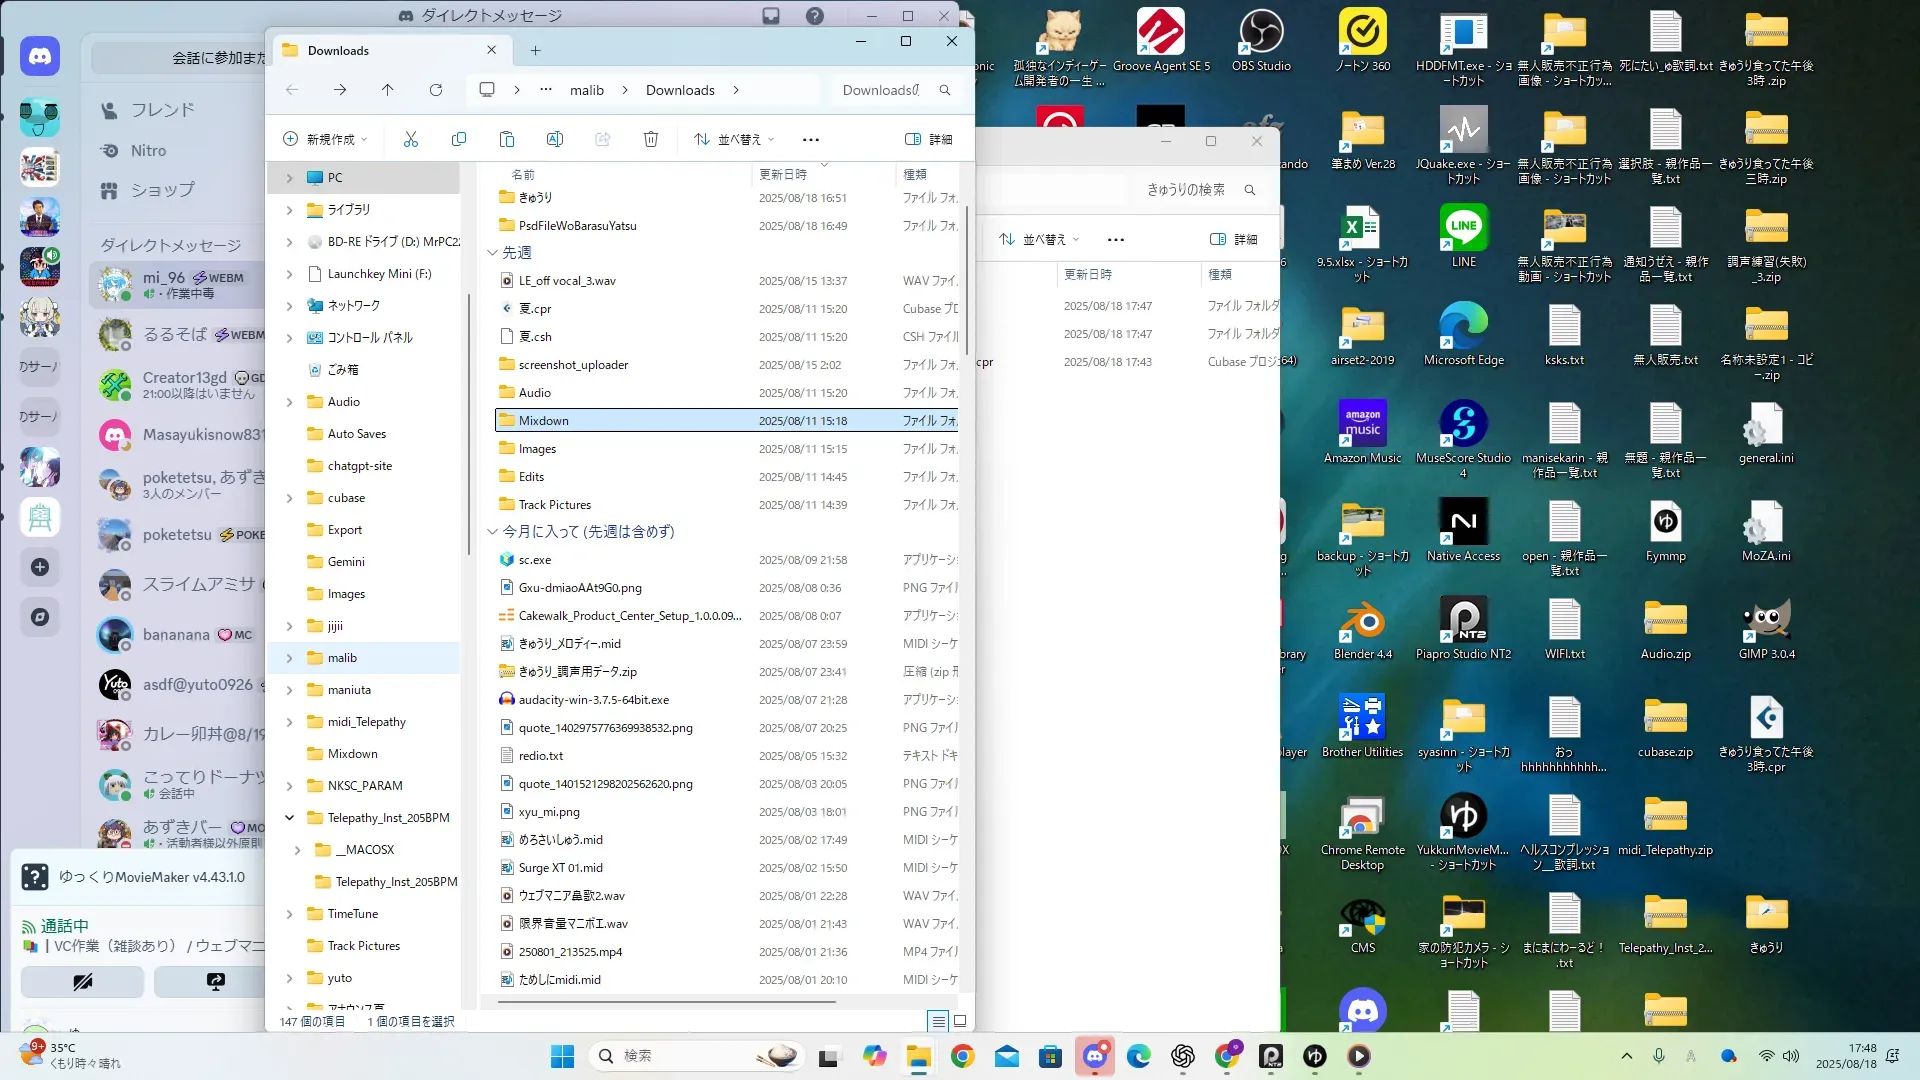Screen dimensions: 1920x1080
Task: Click the Copy icon in Explorer toolbar
Action: pos(458,139)
